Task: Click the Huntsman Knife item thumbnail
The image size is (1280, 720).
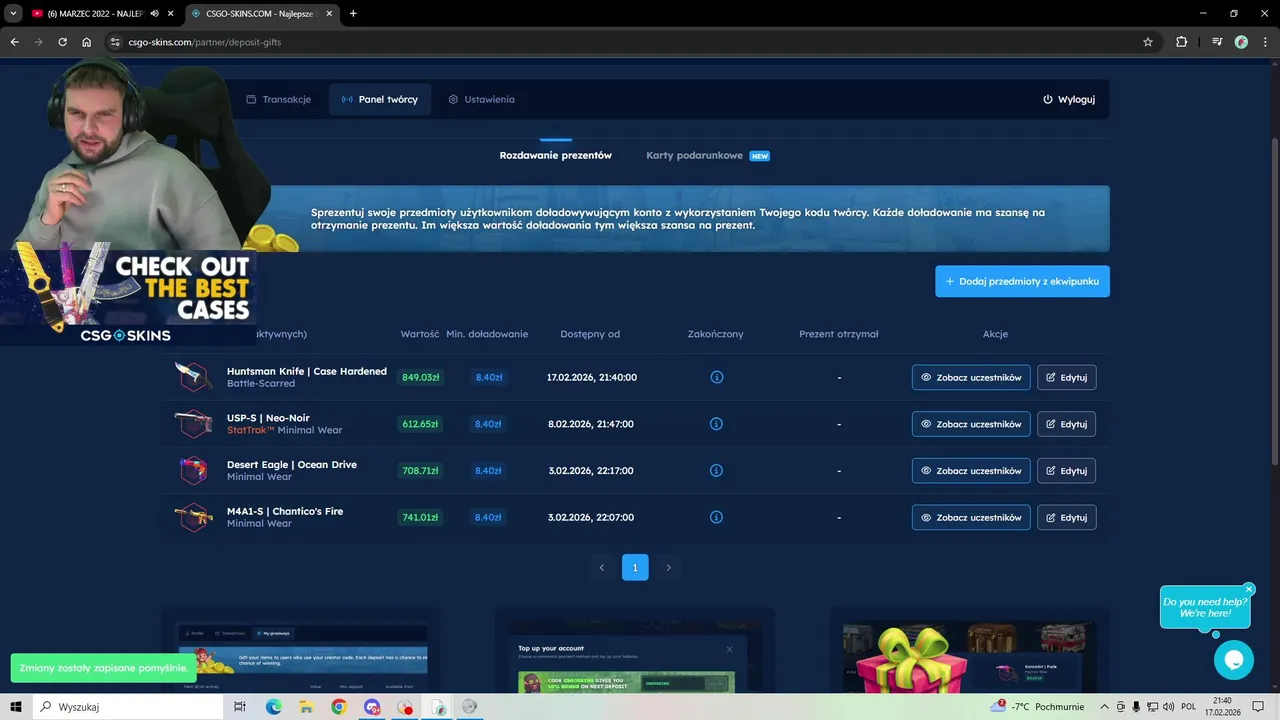Action: [193, 377]
